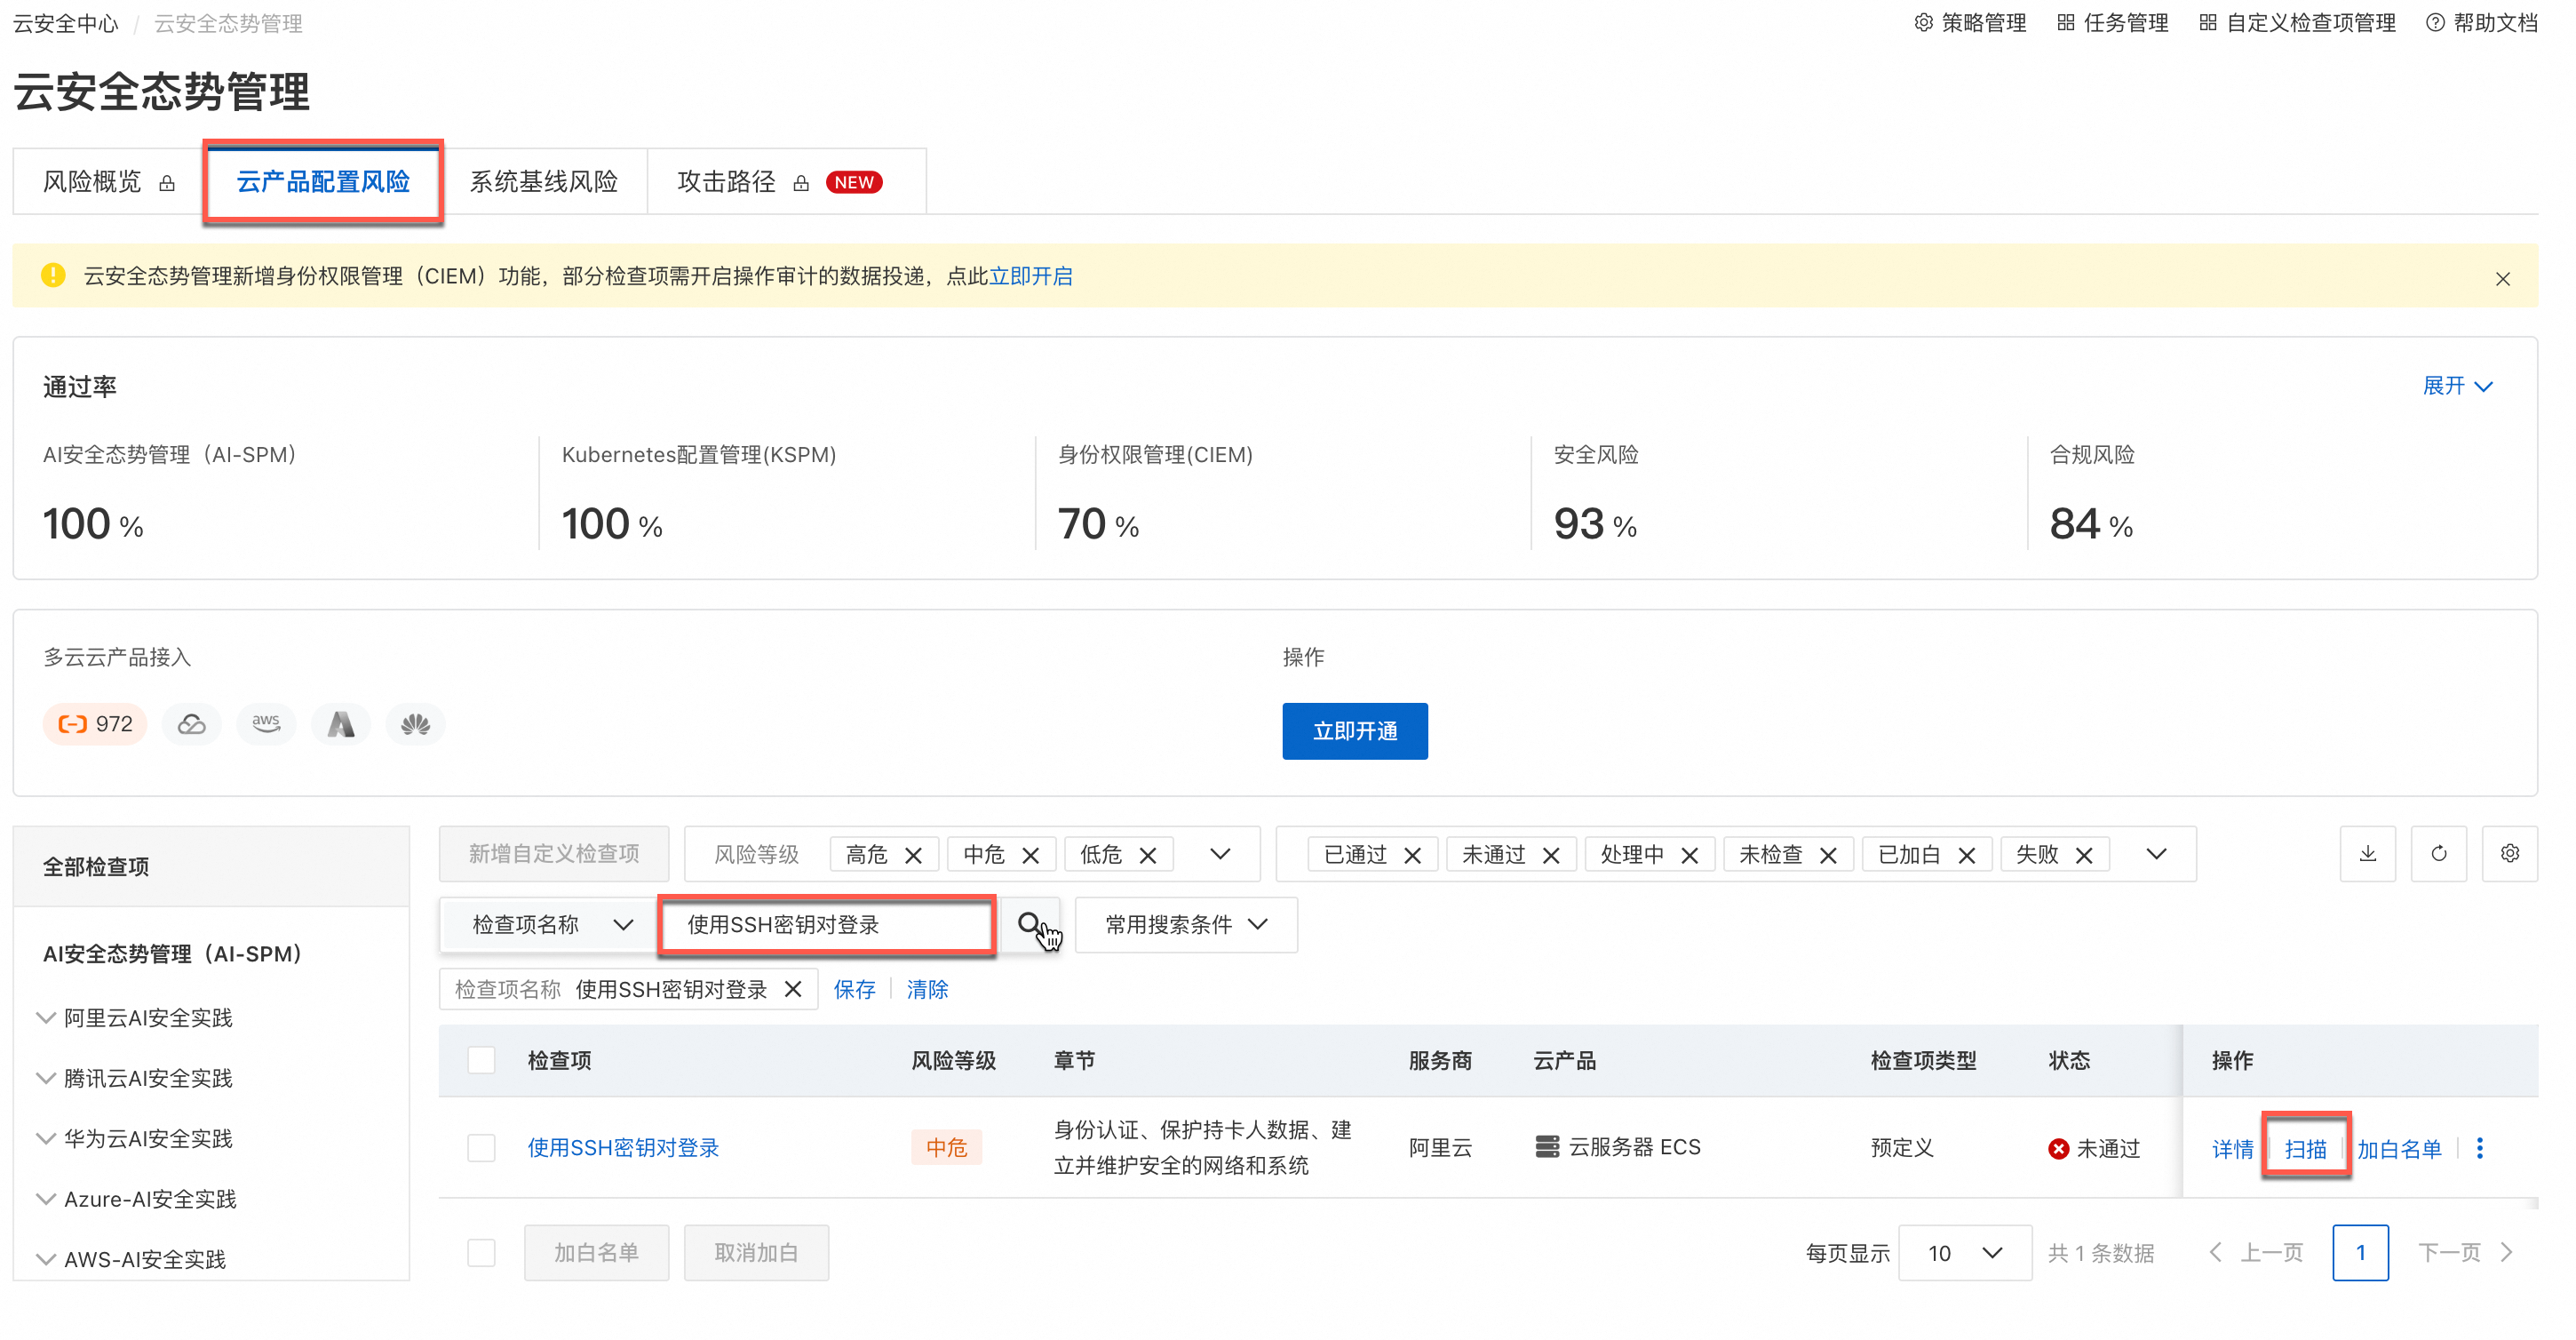The image size is (2576, 1340).
Task: Expand the 阿里云AI安全实践 tree node
Action: pyautogui.click(x=46, y=1017)
